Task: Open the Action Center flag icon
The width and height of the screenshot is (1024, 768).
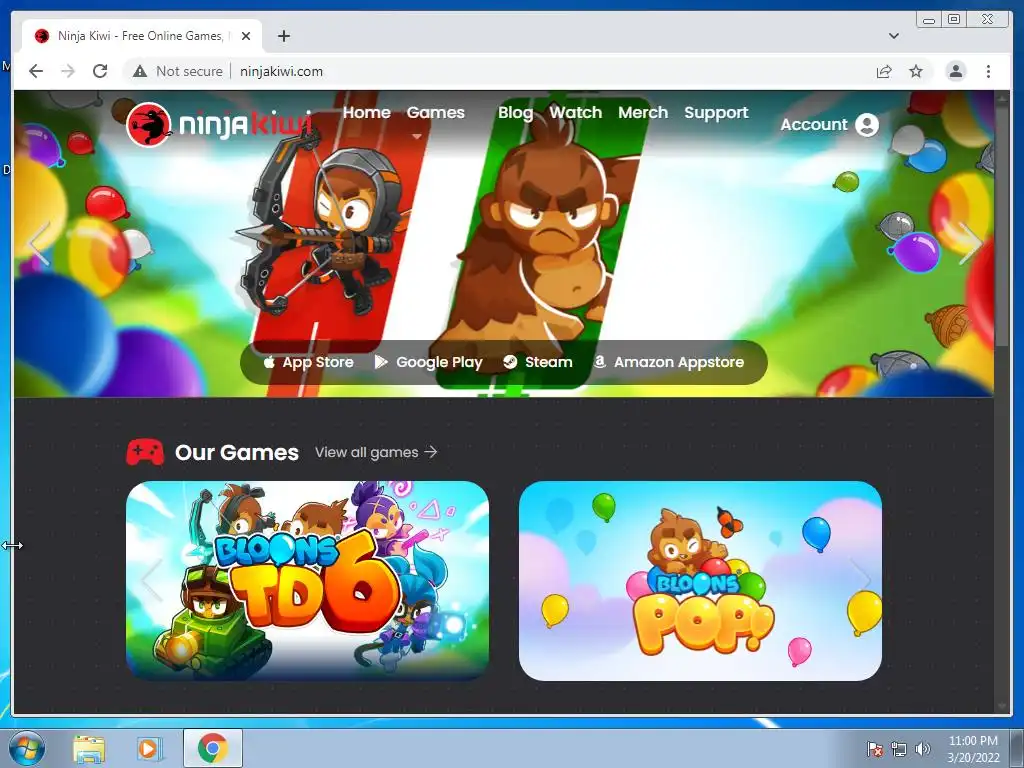Action: [x=874, y=749]
